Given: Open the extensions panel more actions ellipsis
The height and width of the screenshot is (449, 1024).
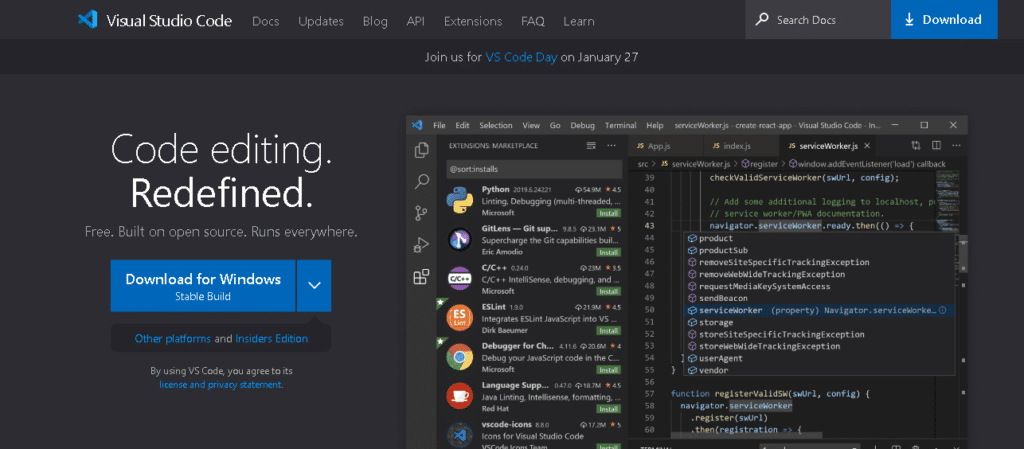Looking at the screenshot, I should click(611, 145).
